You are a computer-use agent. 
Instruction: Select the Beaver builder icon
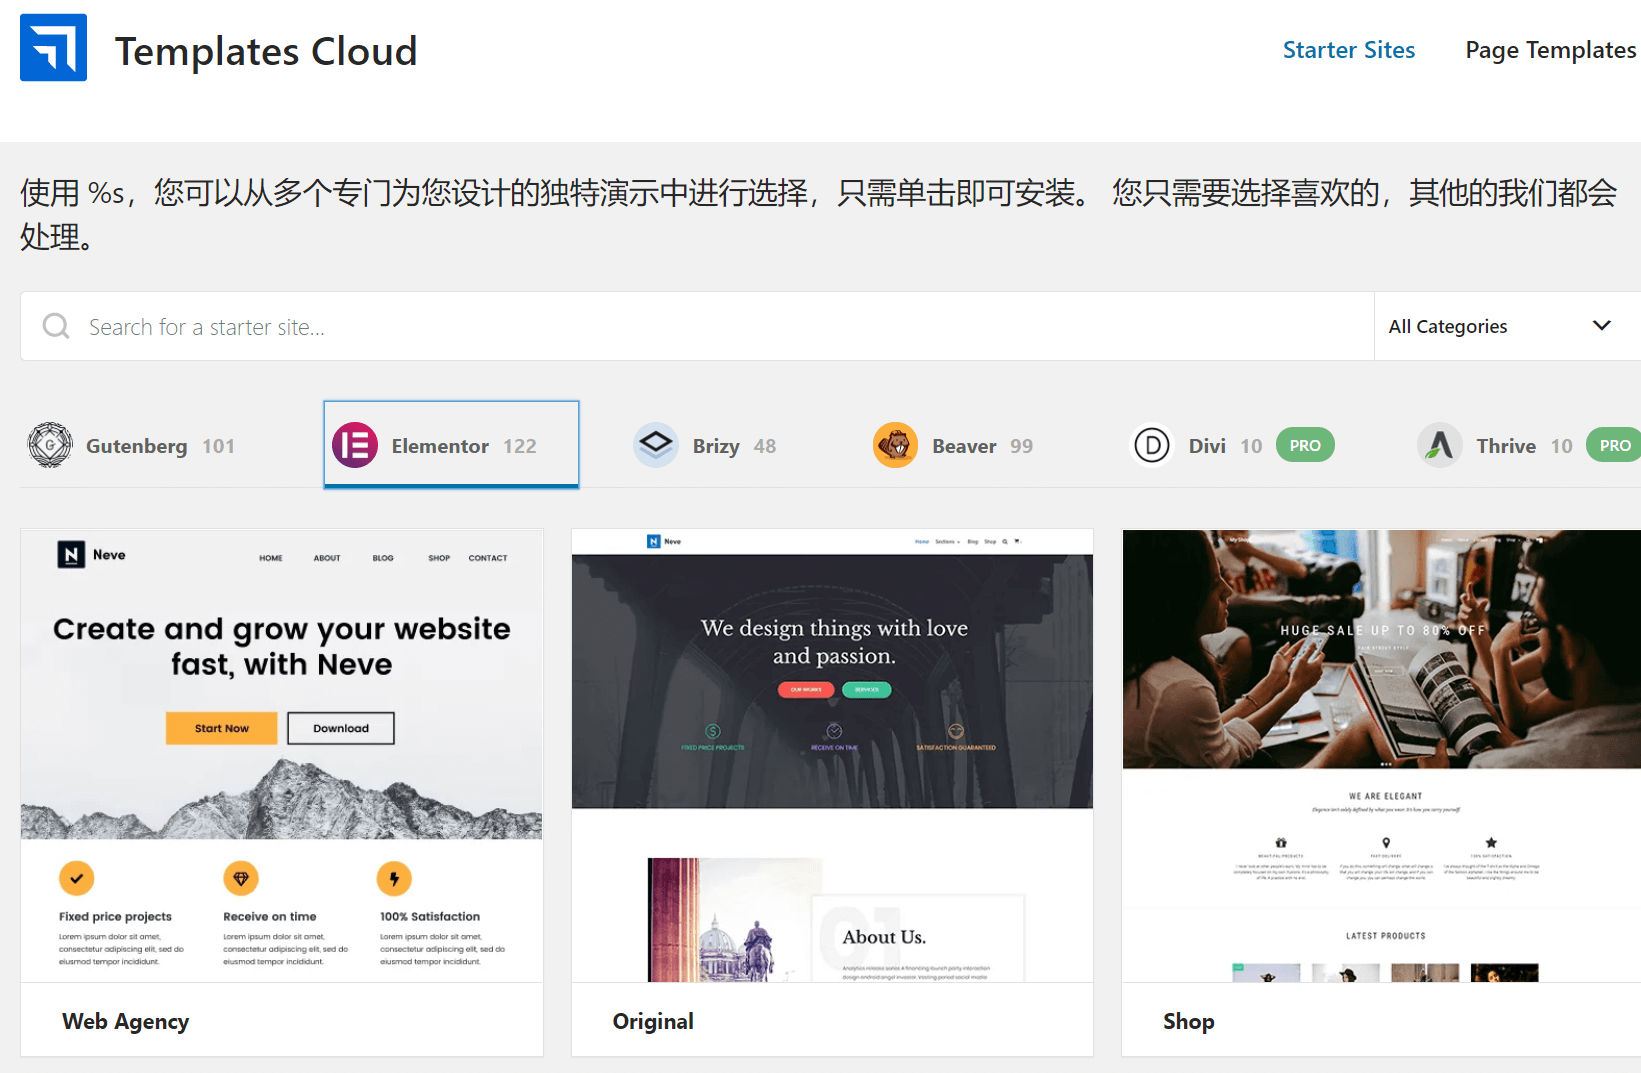(x=896, y=445)
